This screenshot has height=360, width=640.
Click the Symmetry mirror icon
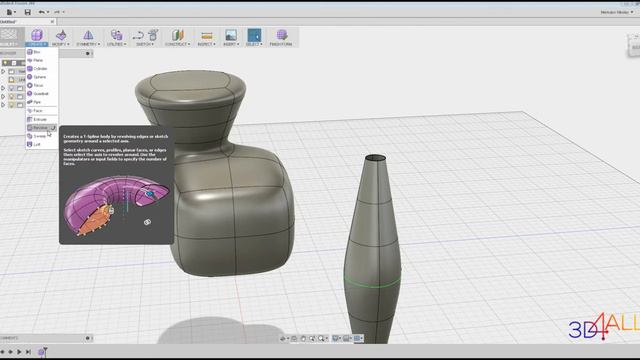[x=88, y=35]
